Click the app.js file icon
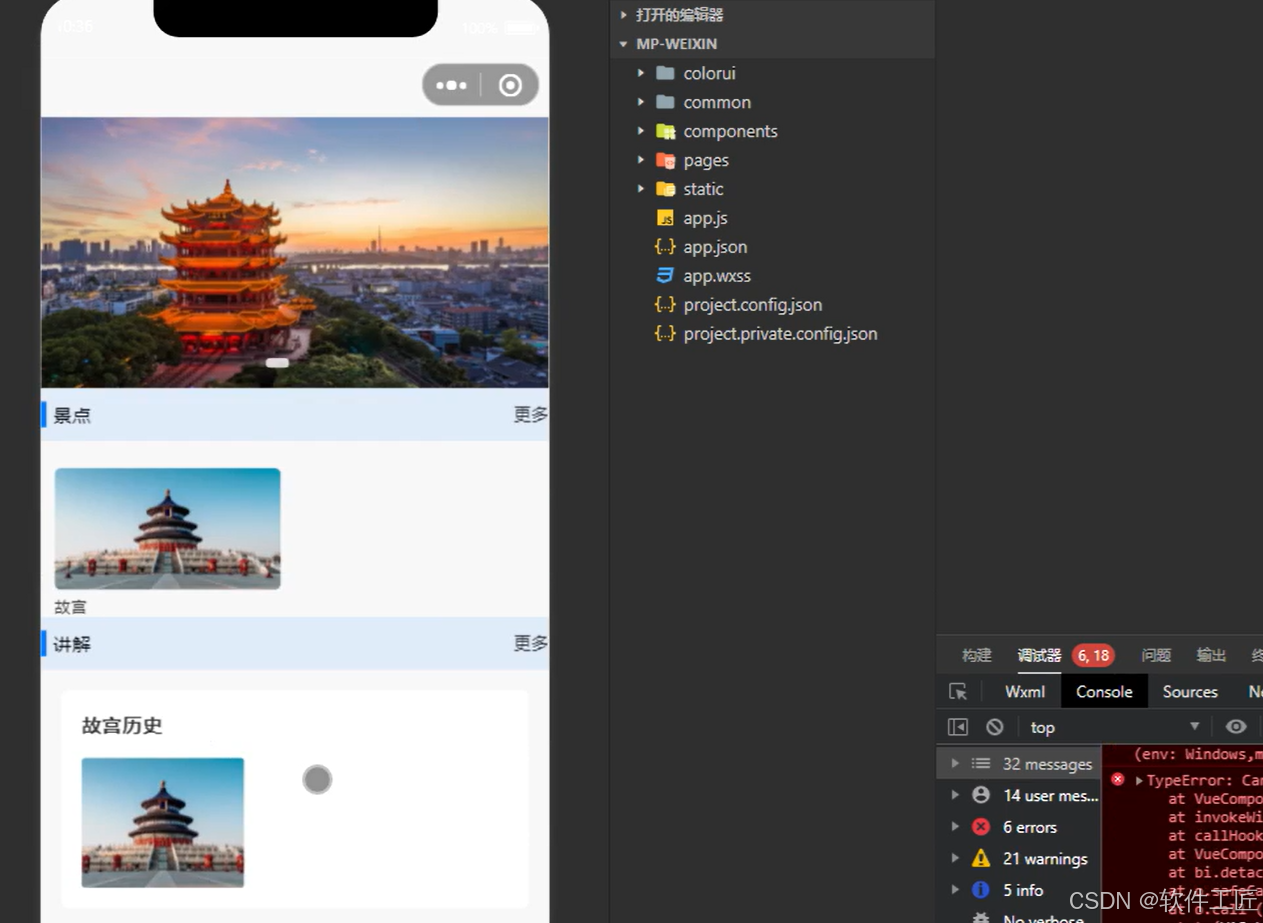 coord(665,218)
